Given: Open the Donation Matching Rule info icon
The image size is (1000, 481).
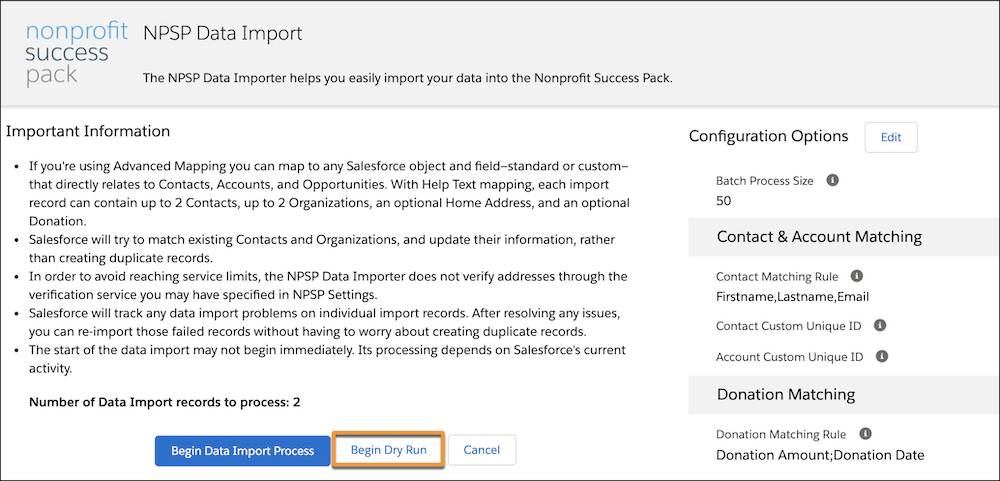Looking at the screenshot, I should [865, 434].
